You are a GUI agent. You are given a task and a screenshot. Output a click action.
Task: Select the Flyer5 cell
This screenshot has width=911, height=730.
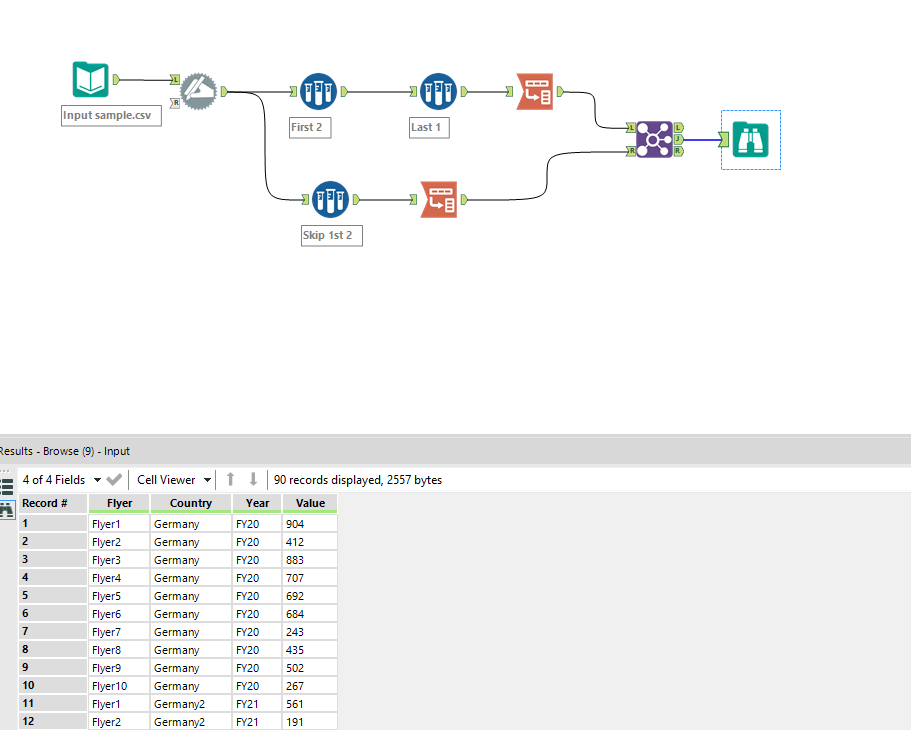pos(119,596)
